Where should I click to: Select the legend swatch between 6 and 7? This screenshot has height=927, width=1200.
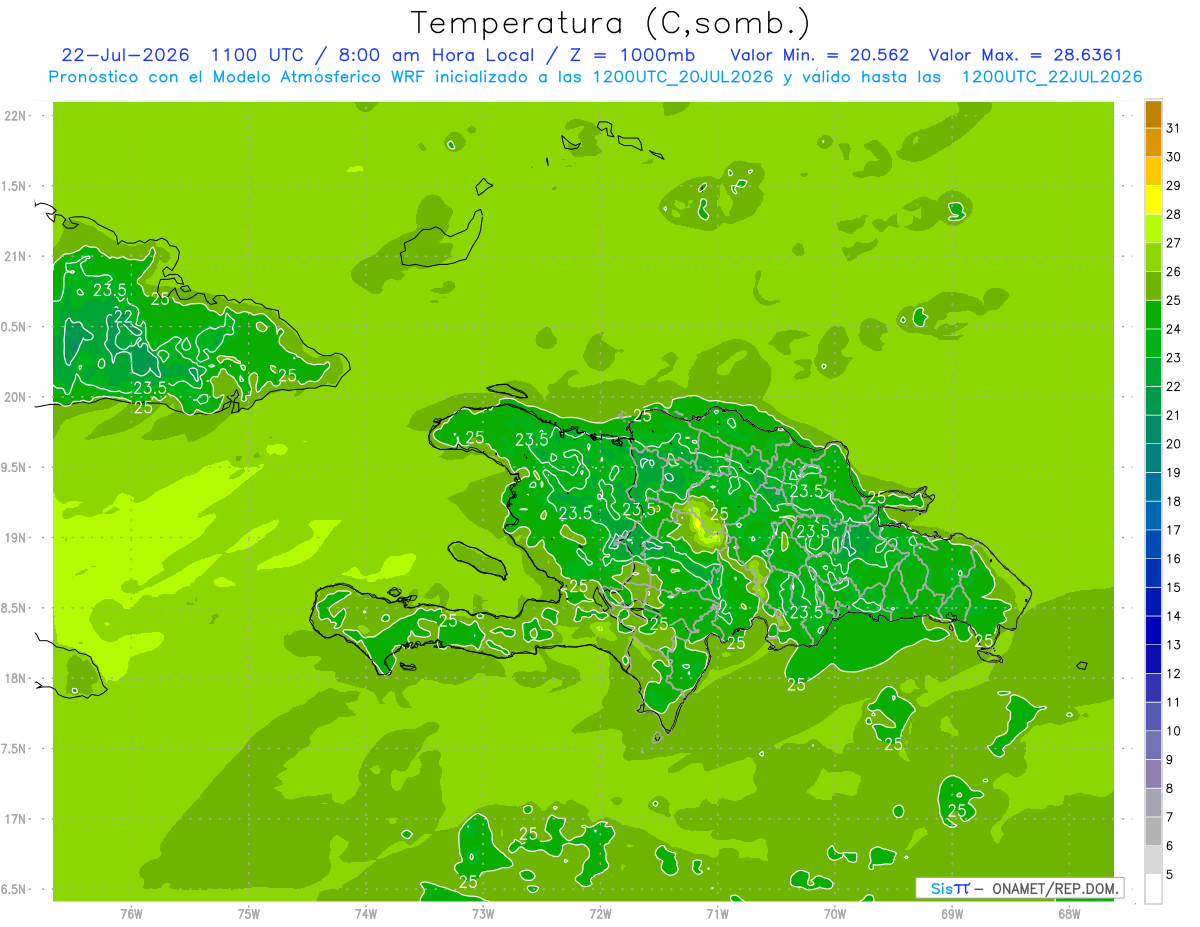[1153, 831]
